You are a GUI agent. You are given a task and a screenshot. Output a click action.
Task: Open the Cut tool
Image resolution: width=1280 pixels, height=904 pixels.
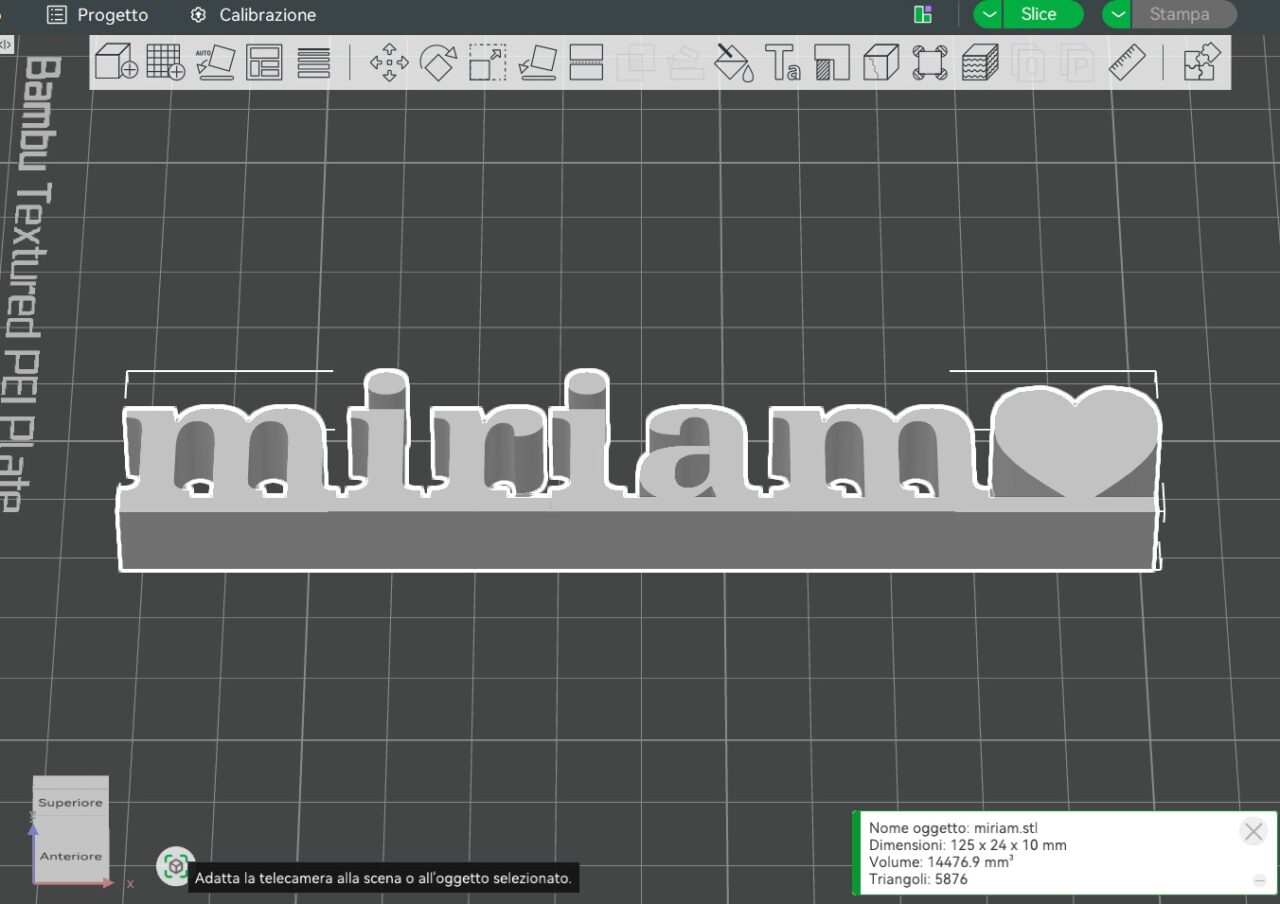(x=586, y=62)
